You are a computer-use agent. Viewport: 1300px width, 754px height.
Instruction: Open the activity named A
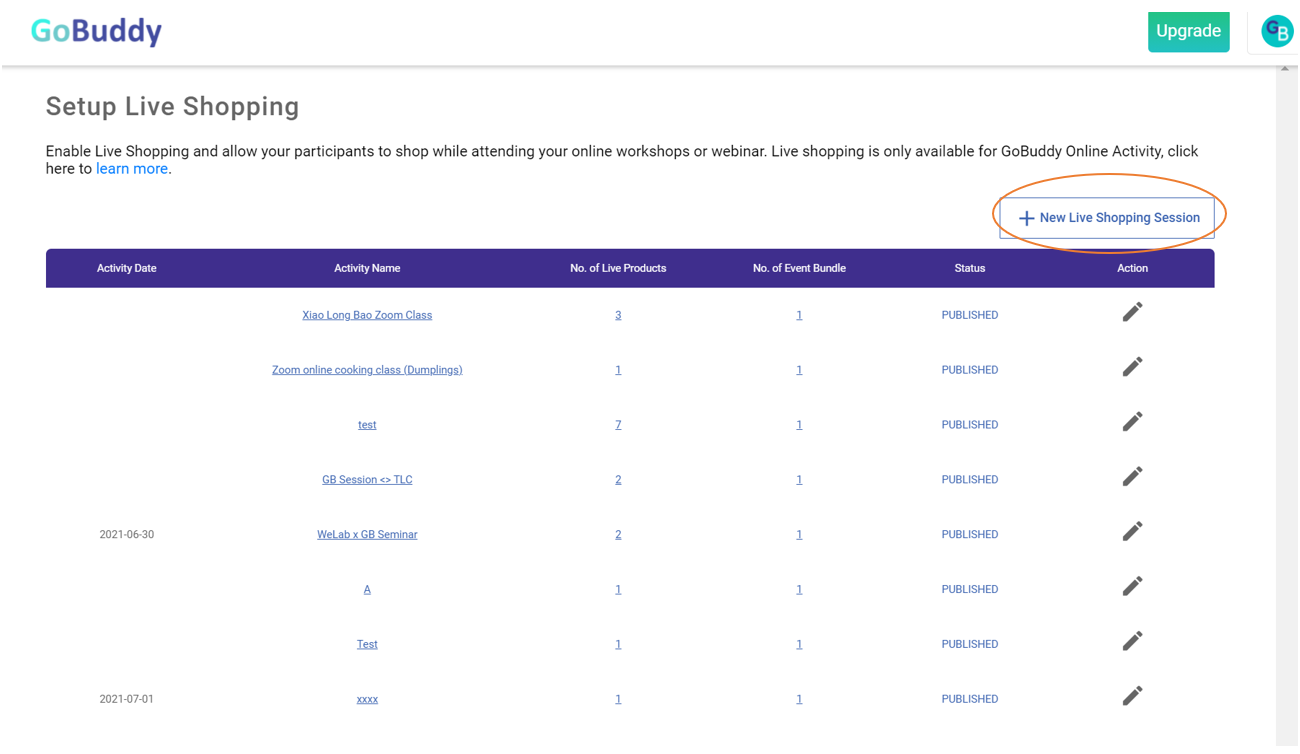367,590
